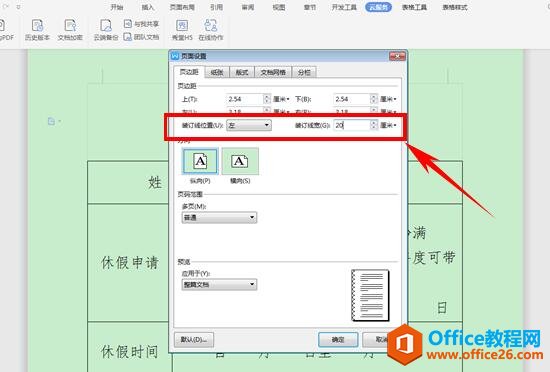Open unit 厘米 dropdown beside bottom margin
The image size is (550, 372).
tap(389, 99)
